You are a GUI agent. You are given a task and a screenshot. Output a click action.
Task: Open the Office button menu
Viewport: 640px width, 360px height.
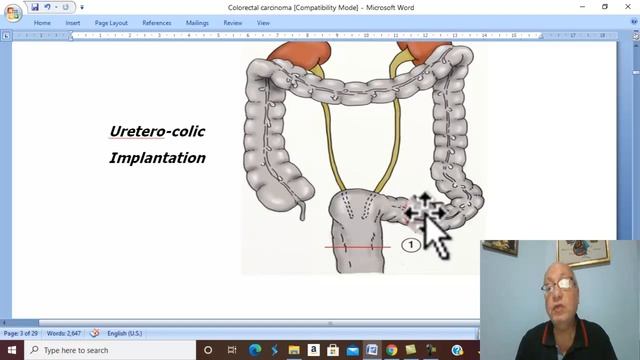click(13, 13)
